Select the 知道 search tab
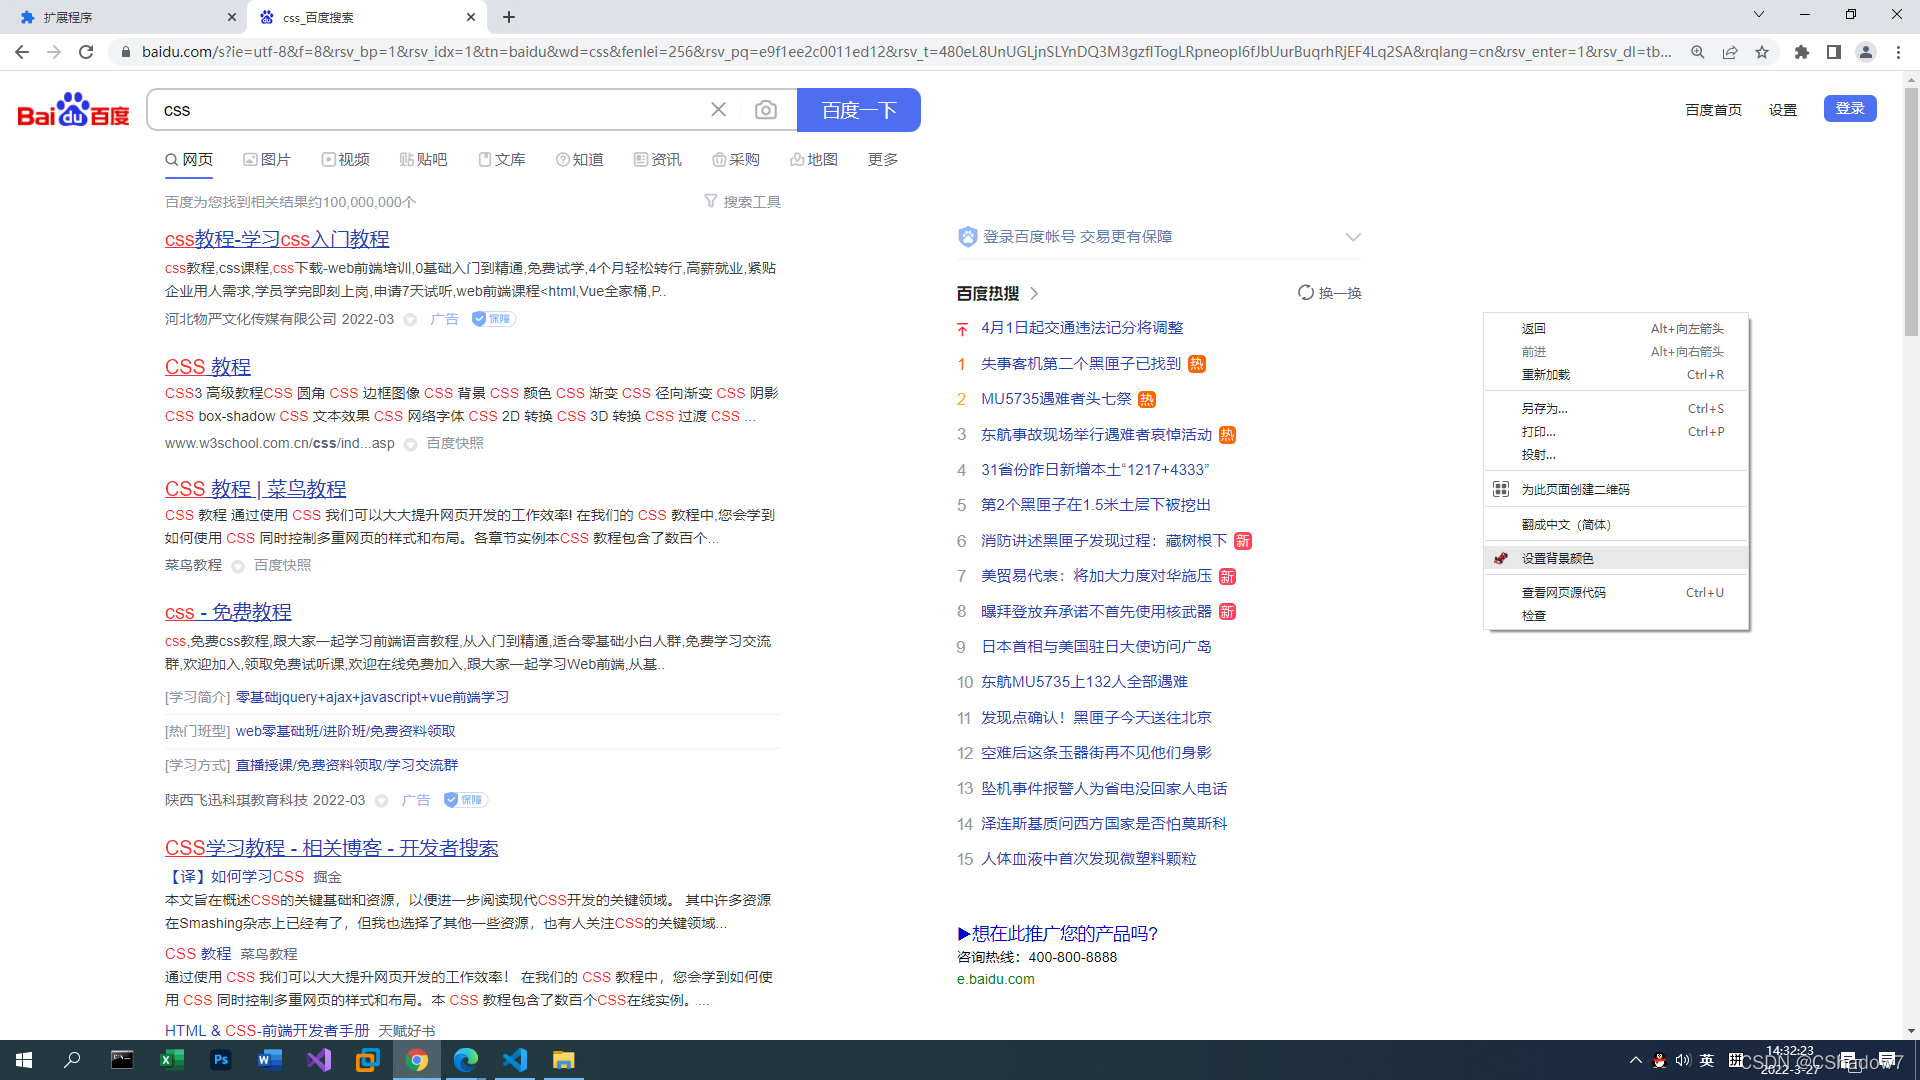This screenshot has height=1080, width=1920. pyautogui.click(x=580, y=160)
